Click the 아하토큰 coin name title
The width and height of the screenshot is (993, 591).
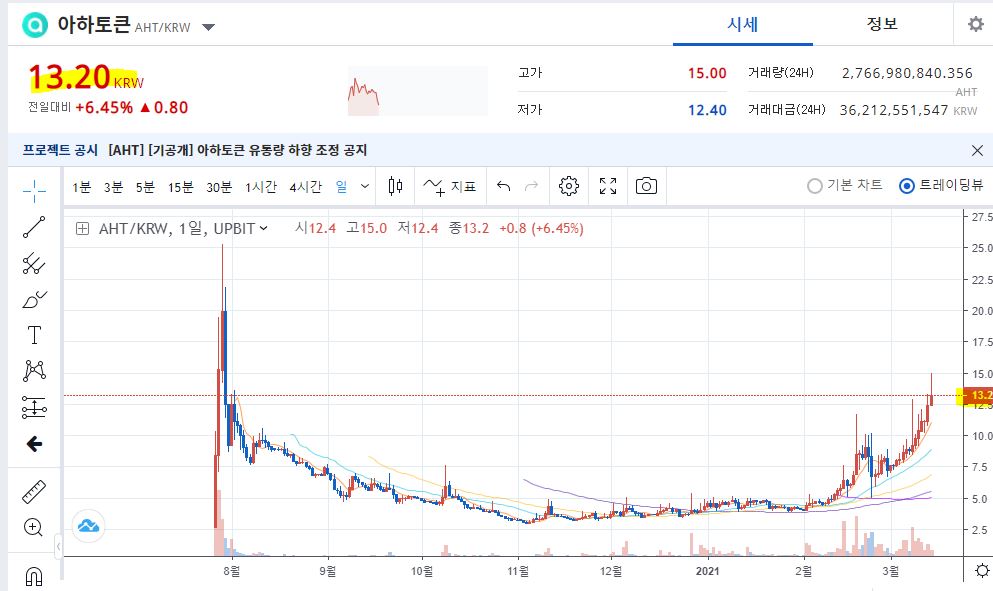(93, 24)
